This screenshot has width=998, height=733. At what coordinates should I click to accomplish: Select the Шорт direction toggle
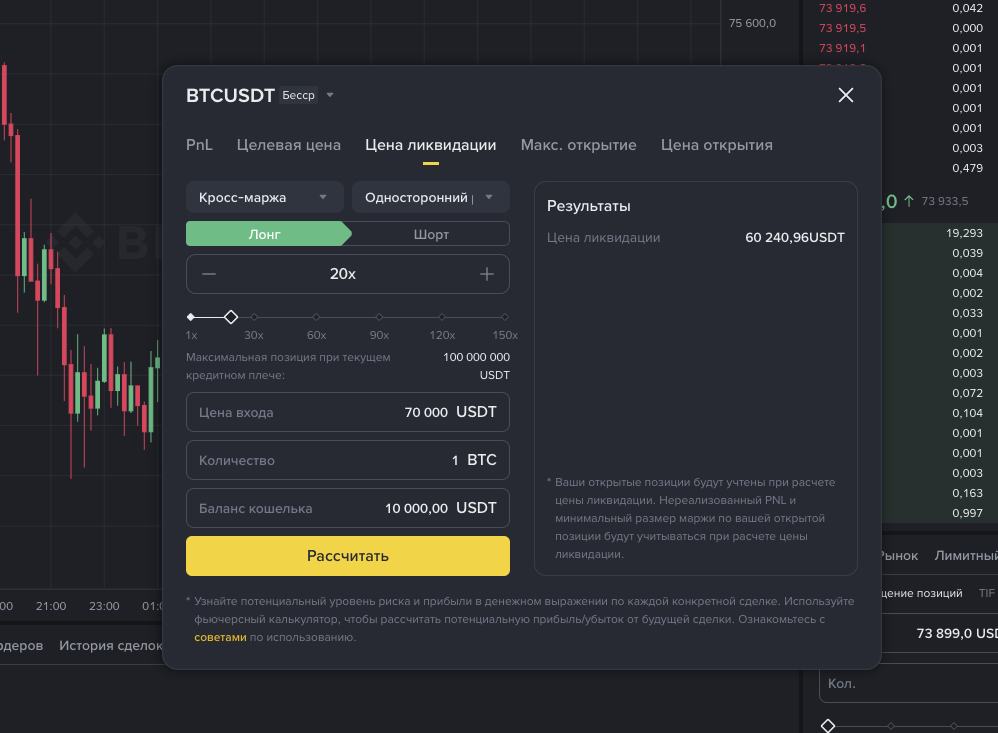[x=431, y=234]
